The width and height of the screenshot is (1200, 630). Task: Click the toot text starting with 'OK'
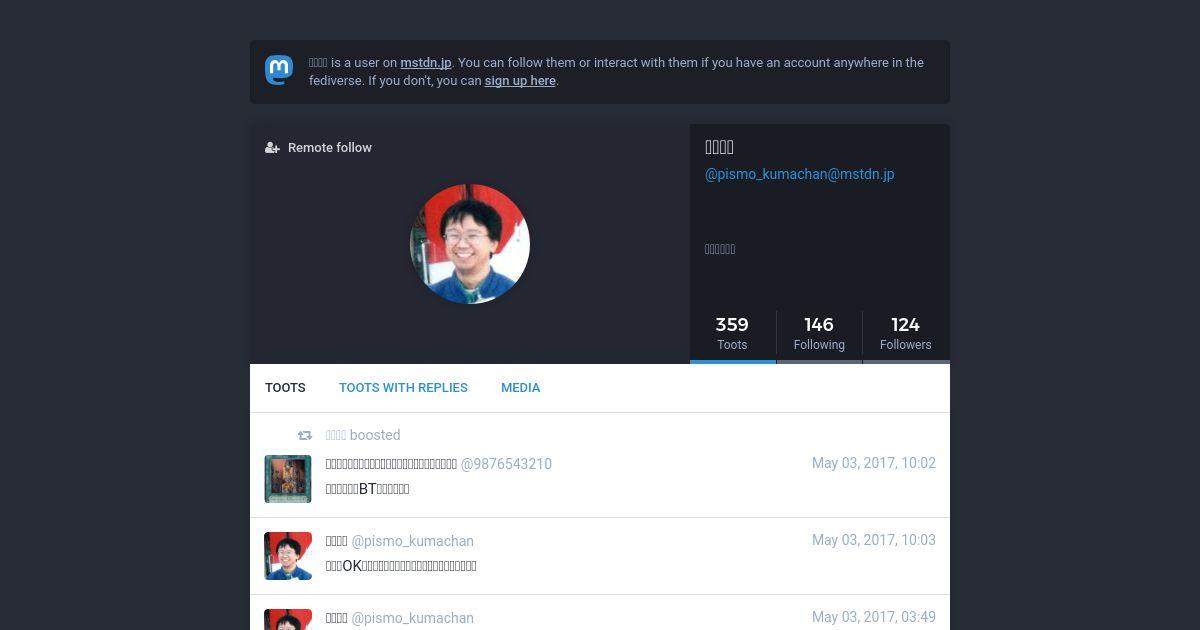(x=401, y=566)
